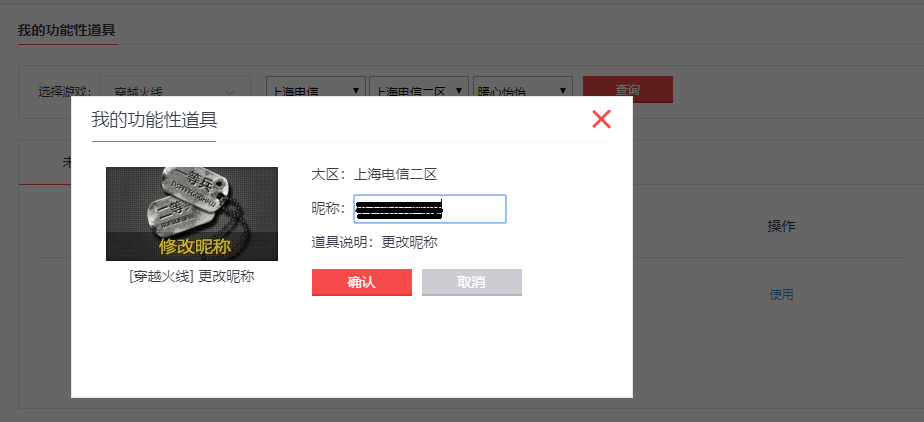This screenshot has width=924, height=422.
Task: Click the 道具说明：更改昵称 description text
Action: click(x=374, y=242)
